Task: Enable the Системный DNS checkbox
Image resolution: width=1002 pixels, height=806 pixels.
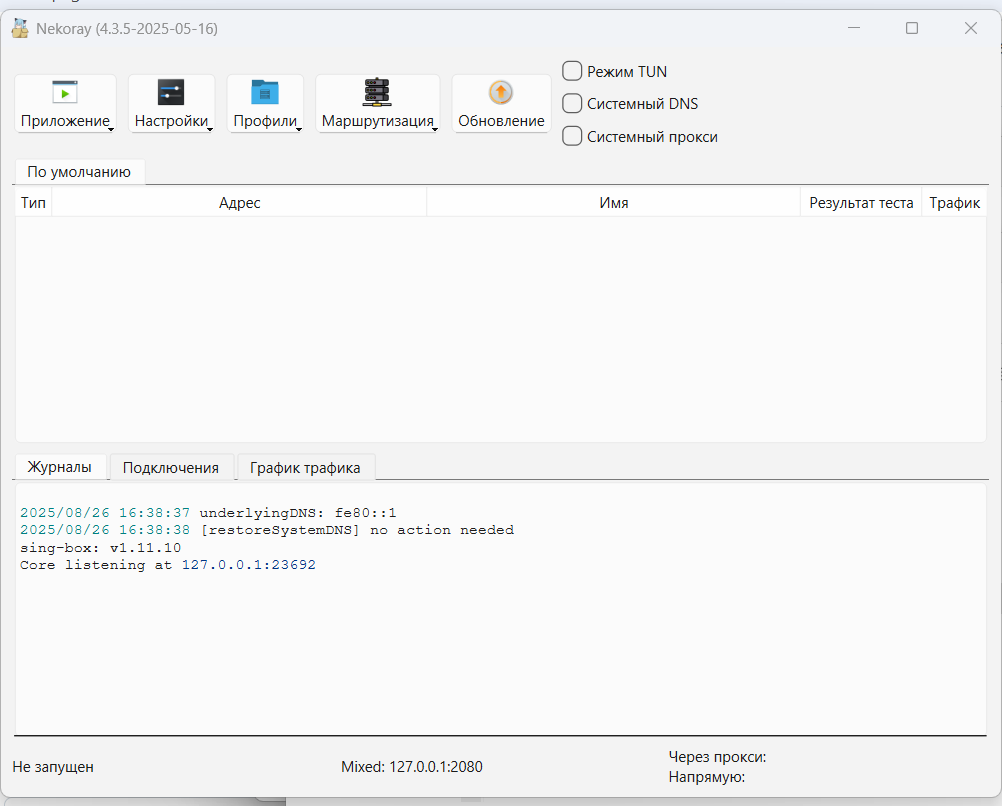Action: click(x=572, y=104)
